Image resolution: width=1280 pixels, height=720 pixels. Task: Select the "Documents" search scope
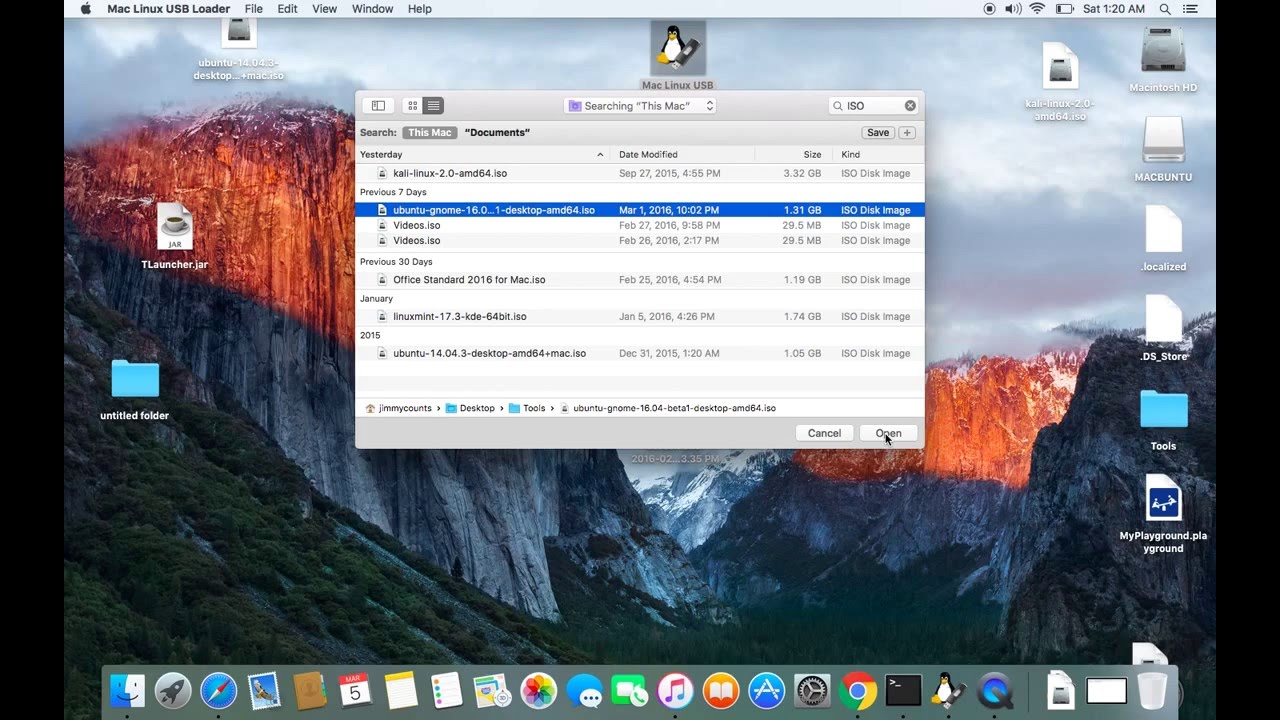coord(497,133)
